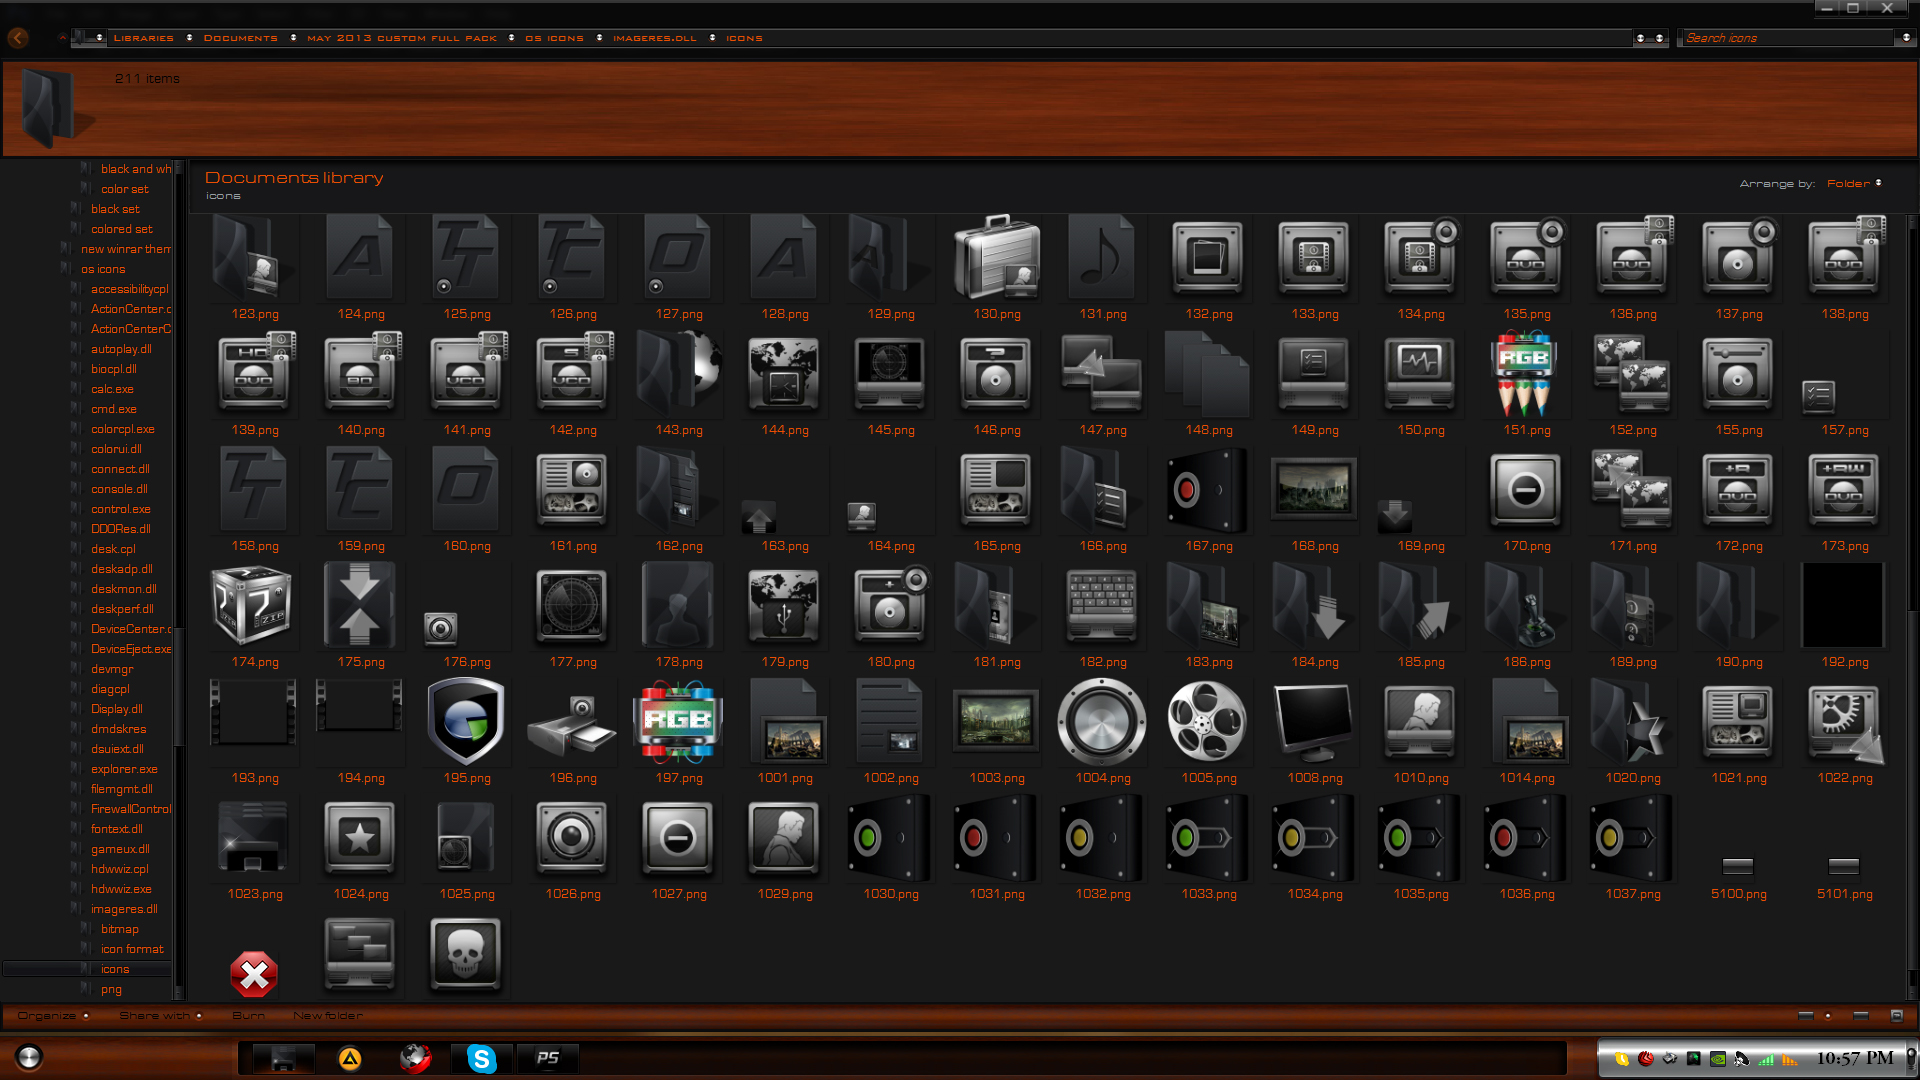Click the NVIDIA icon in the system tray
The width and height of the screenshot is (1920, 1080).
(x=1717, y=1058)
